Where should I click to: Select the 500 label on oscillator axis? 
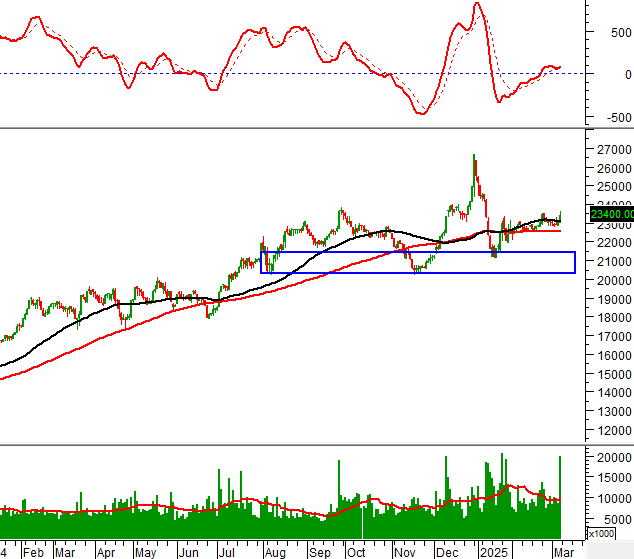tap(621, 33)
